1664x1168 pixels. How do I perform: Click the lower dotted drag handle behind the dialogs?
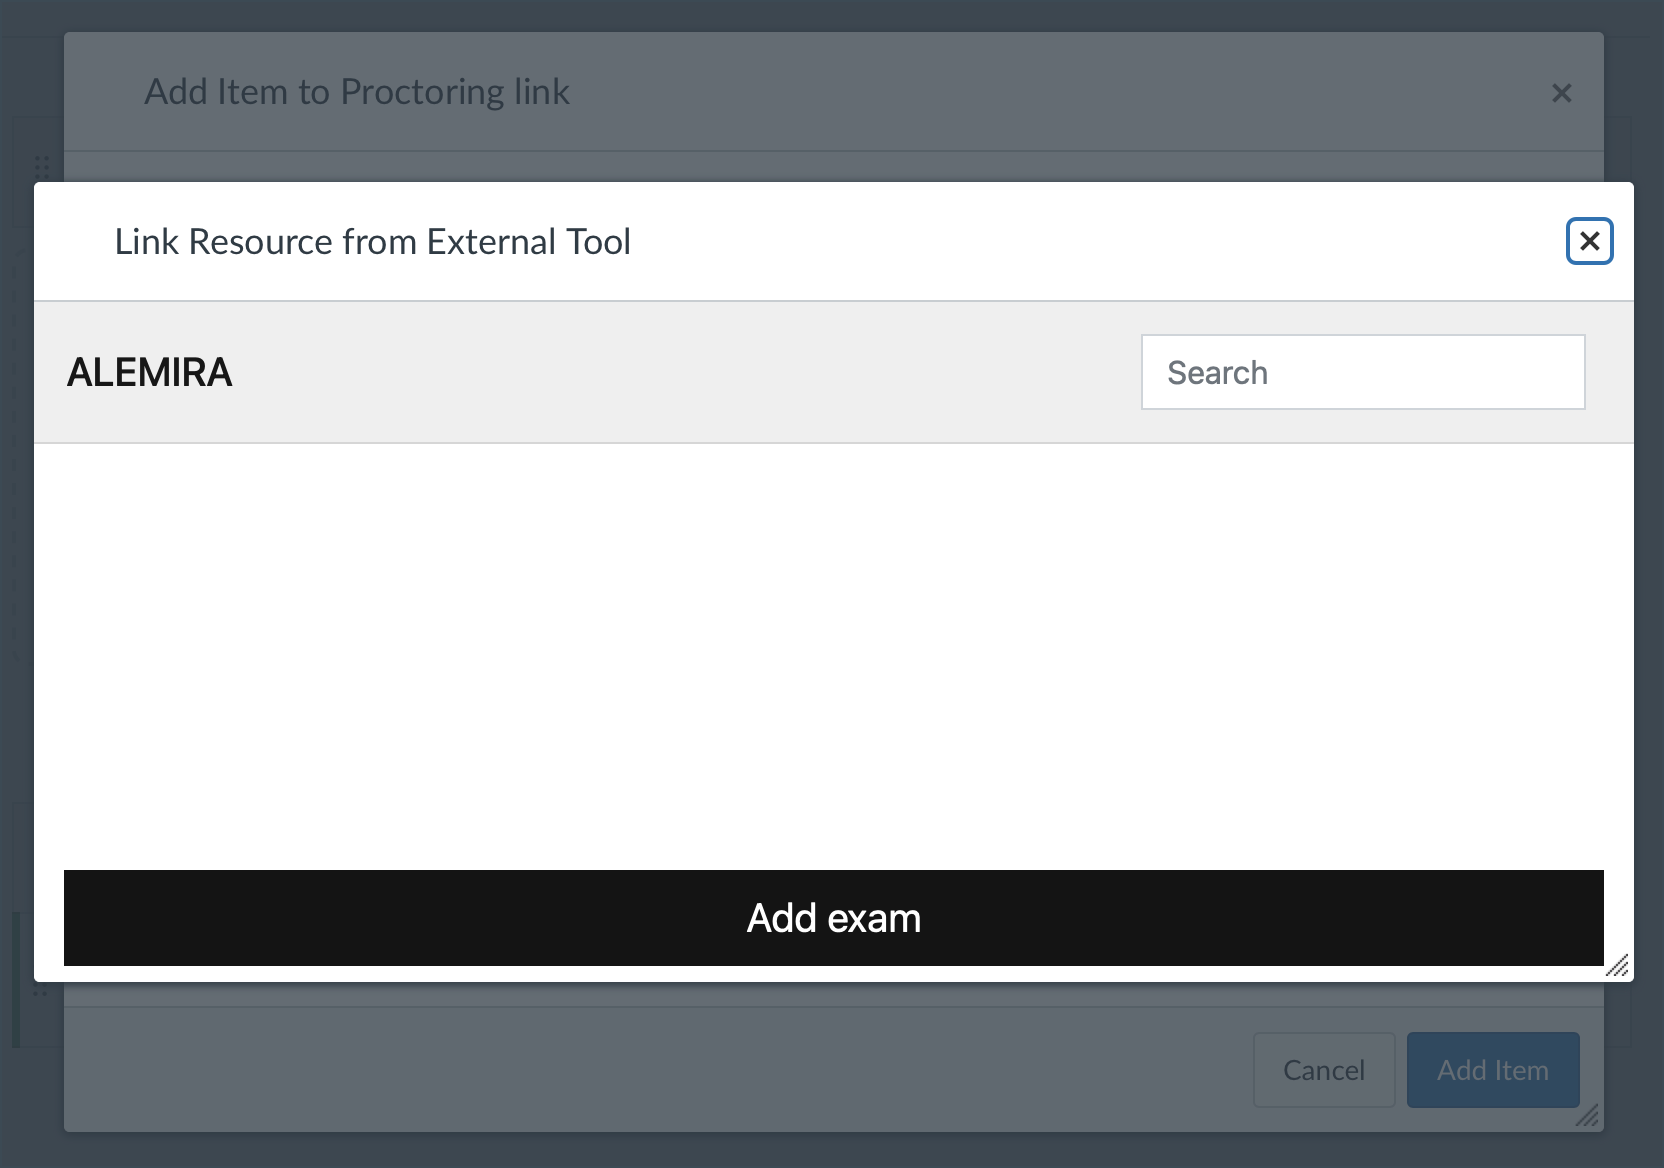click(40, 991)
